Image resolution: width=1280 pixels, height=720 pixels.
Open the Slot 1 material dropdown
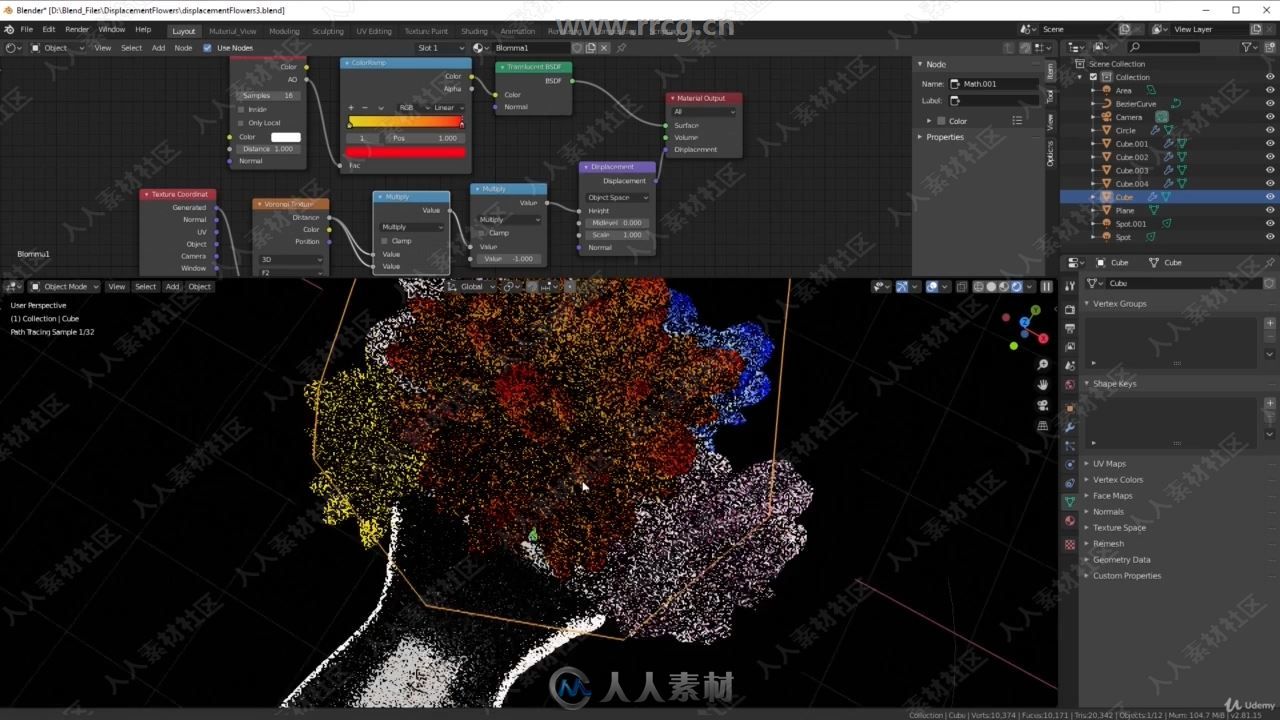pos(440,48)
